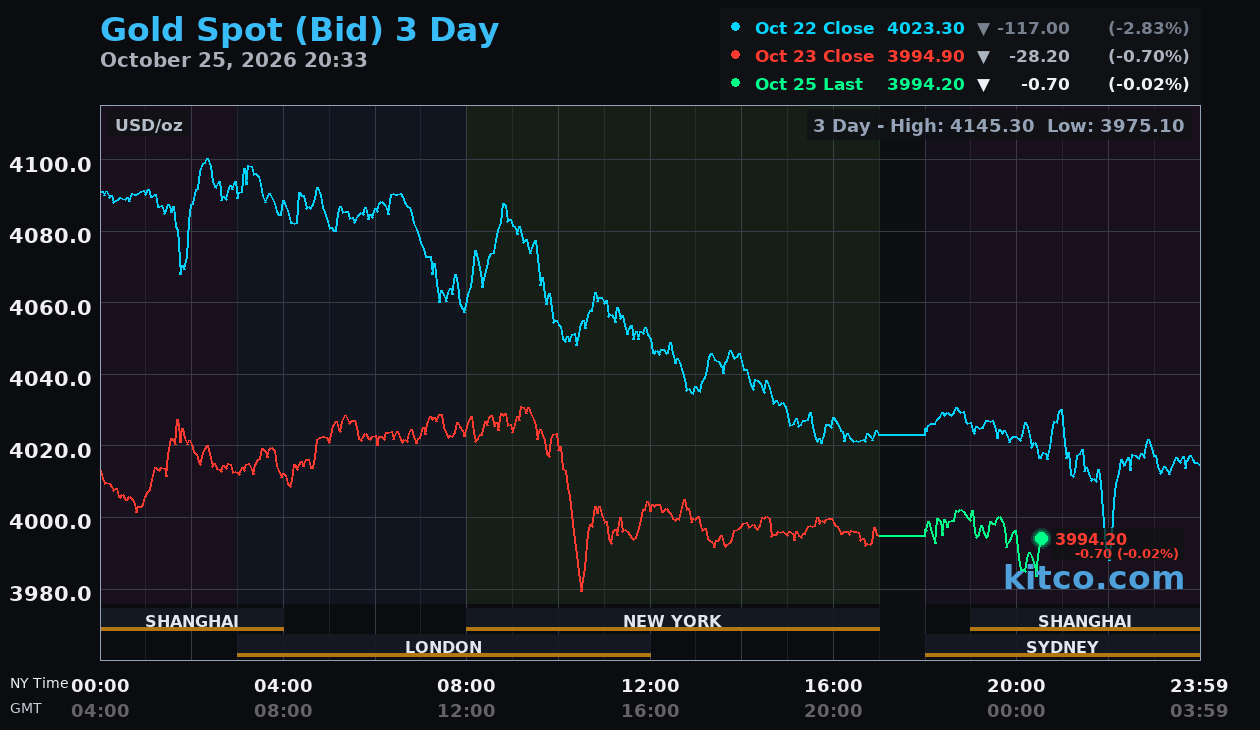Click the blue Oct 22 Close legend dot
Screen dimensions: 1260x730
tap(736, 27)
